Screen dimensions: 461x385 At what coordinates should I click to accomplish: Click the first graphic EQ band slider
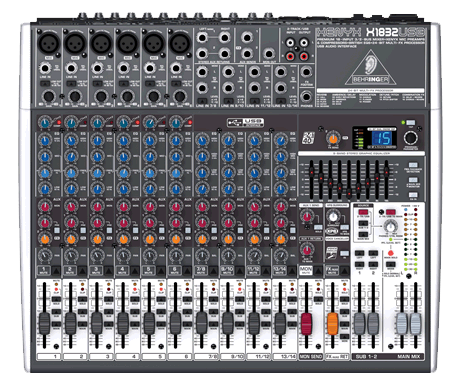tap(311, 172)
